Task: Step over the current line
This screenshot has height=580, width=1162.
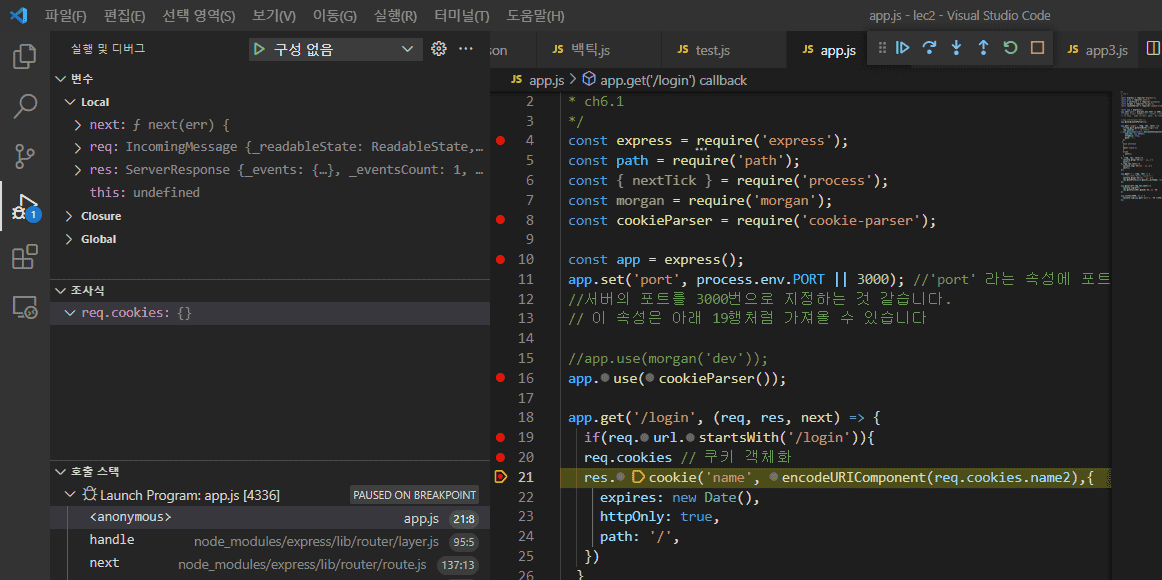Action: (930, 48)
